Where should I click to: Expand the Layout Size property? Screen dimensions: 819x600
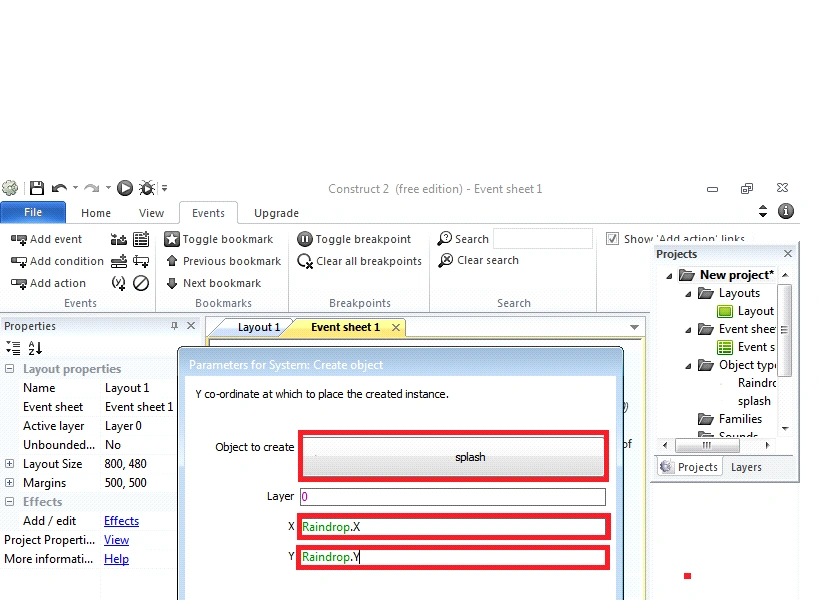pos(9,464)
